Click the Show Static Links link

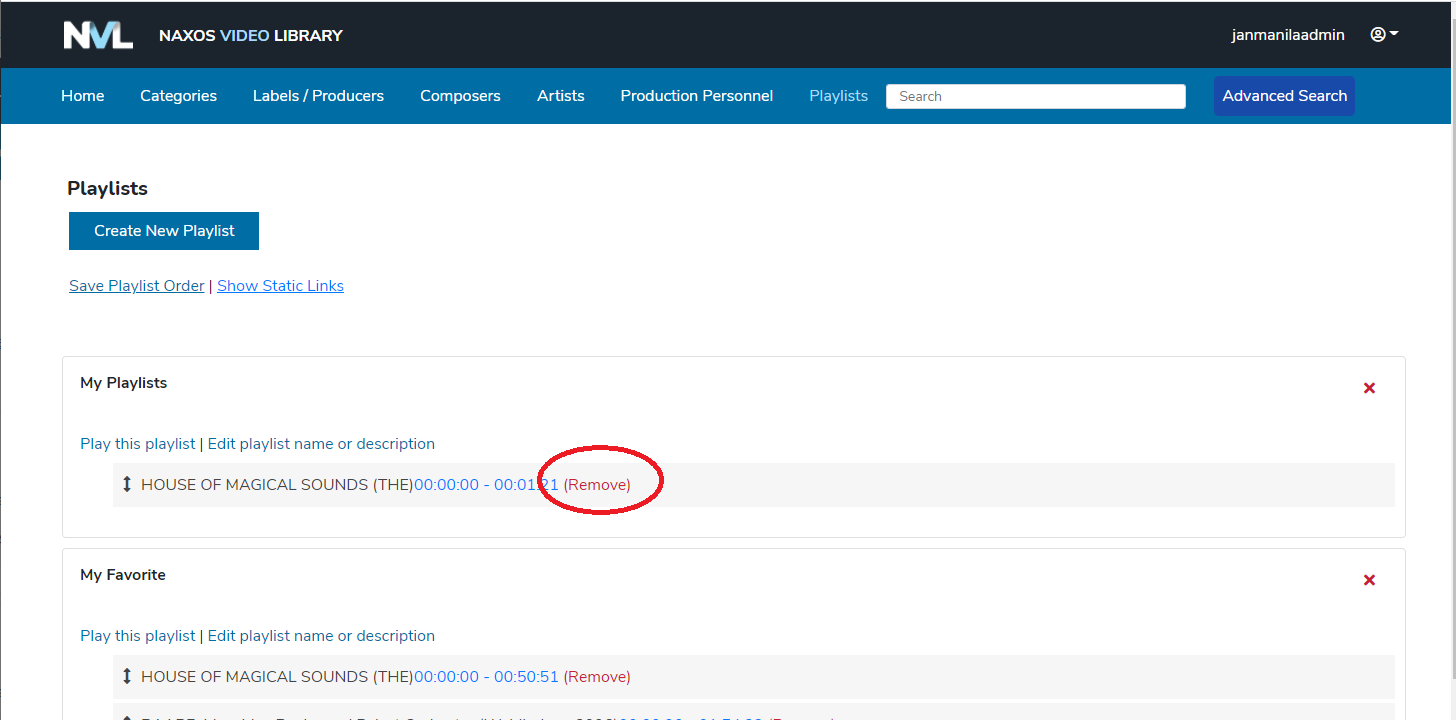coord(280,286)
